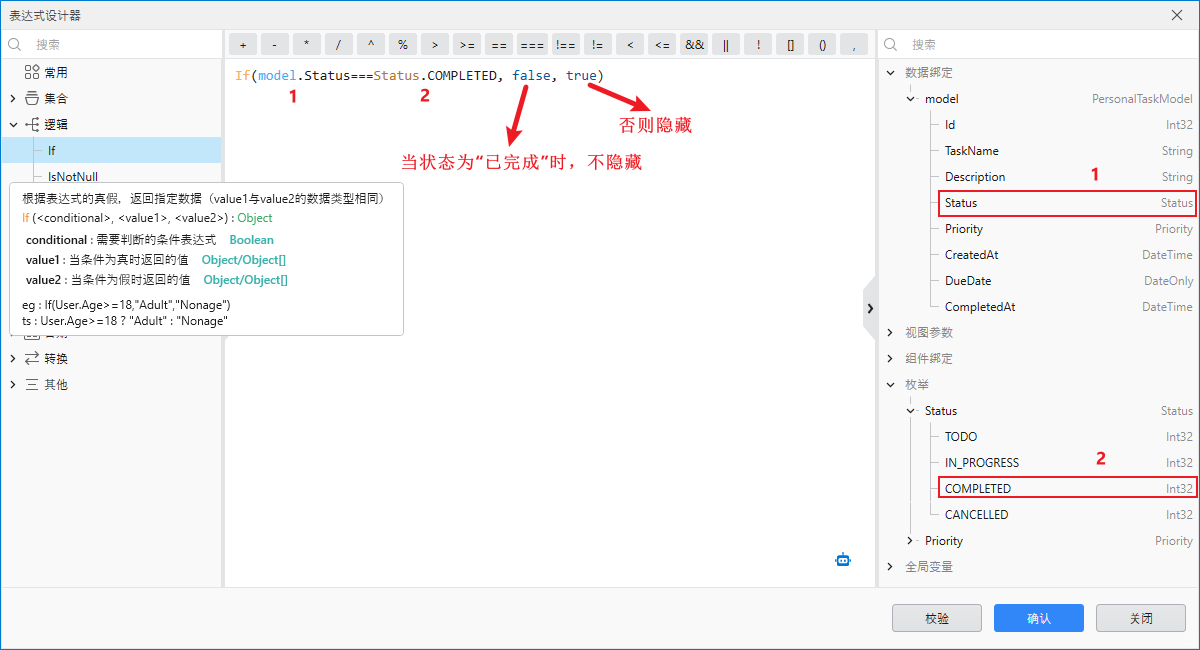The width and height of the screenshot is (1200, 650).
Task: Select the COMPLETED enum value
Action: [x=976, y=488]
